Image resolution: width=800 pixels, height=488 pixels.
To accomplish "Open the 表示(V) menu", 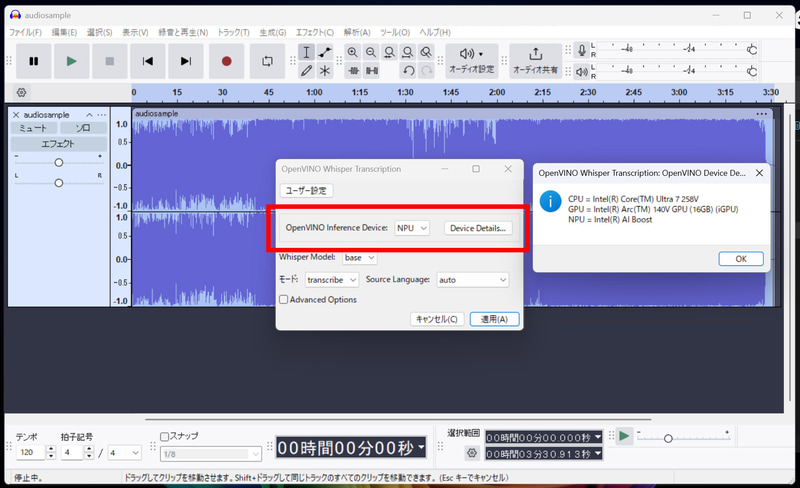I will pyautogui.click(x=135, y=32).
